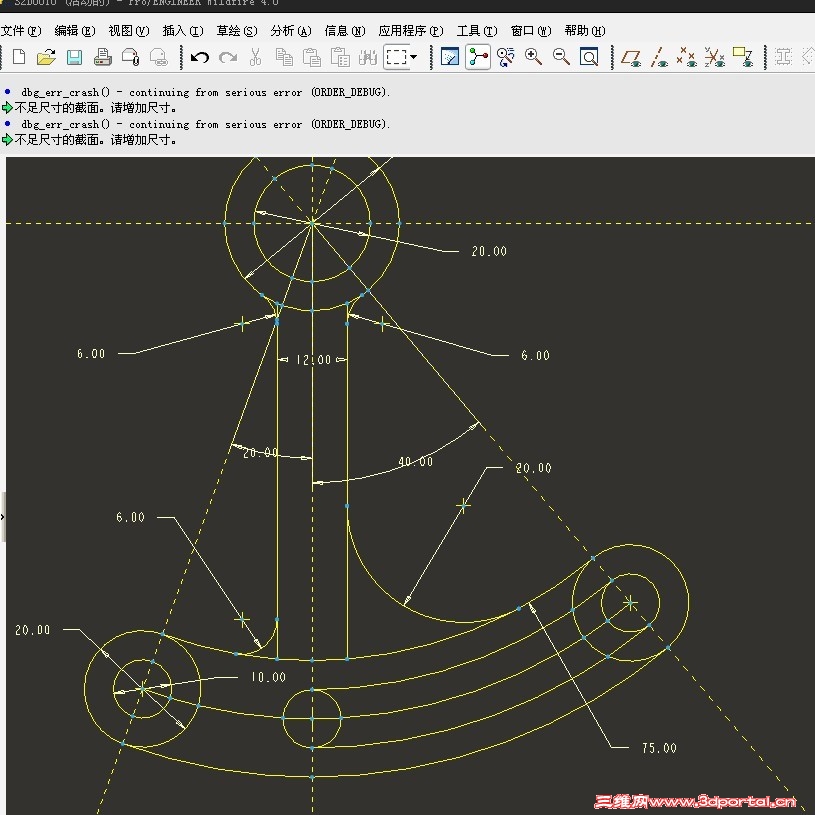Expand the collapsed left panel handle
Screen dimensions: 815x815
pos(3,517)
